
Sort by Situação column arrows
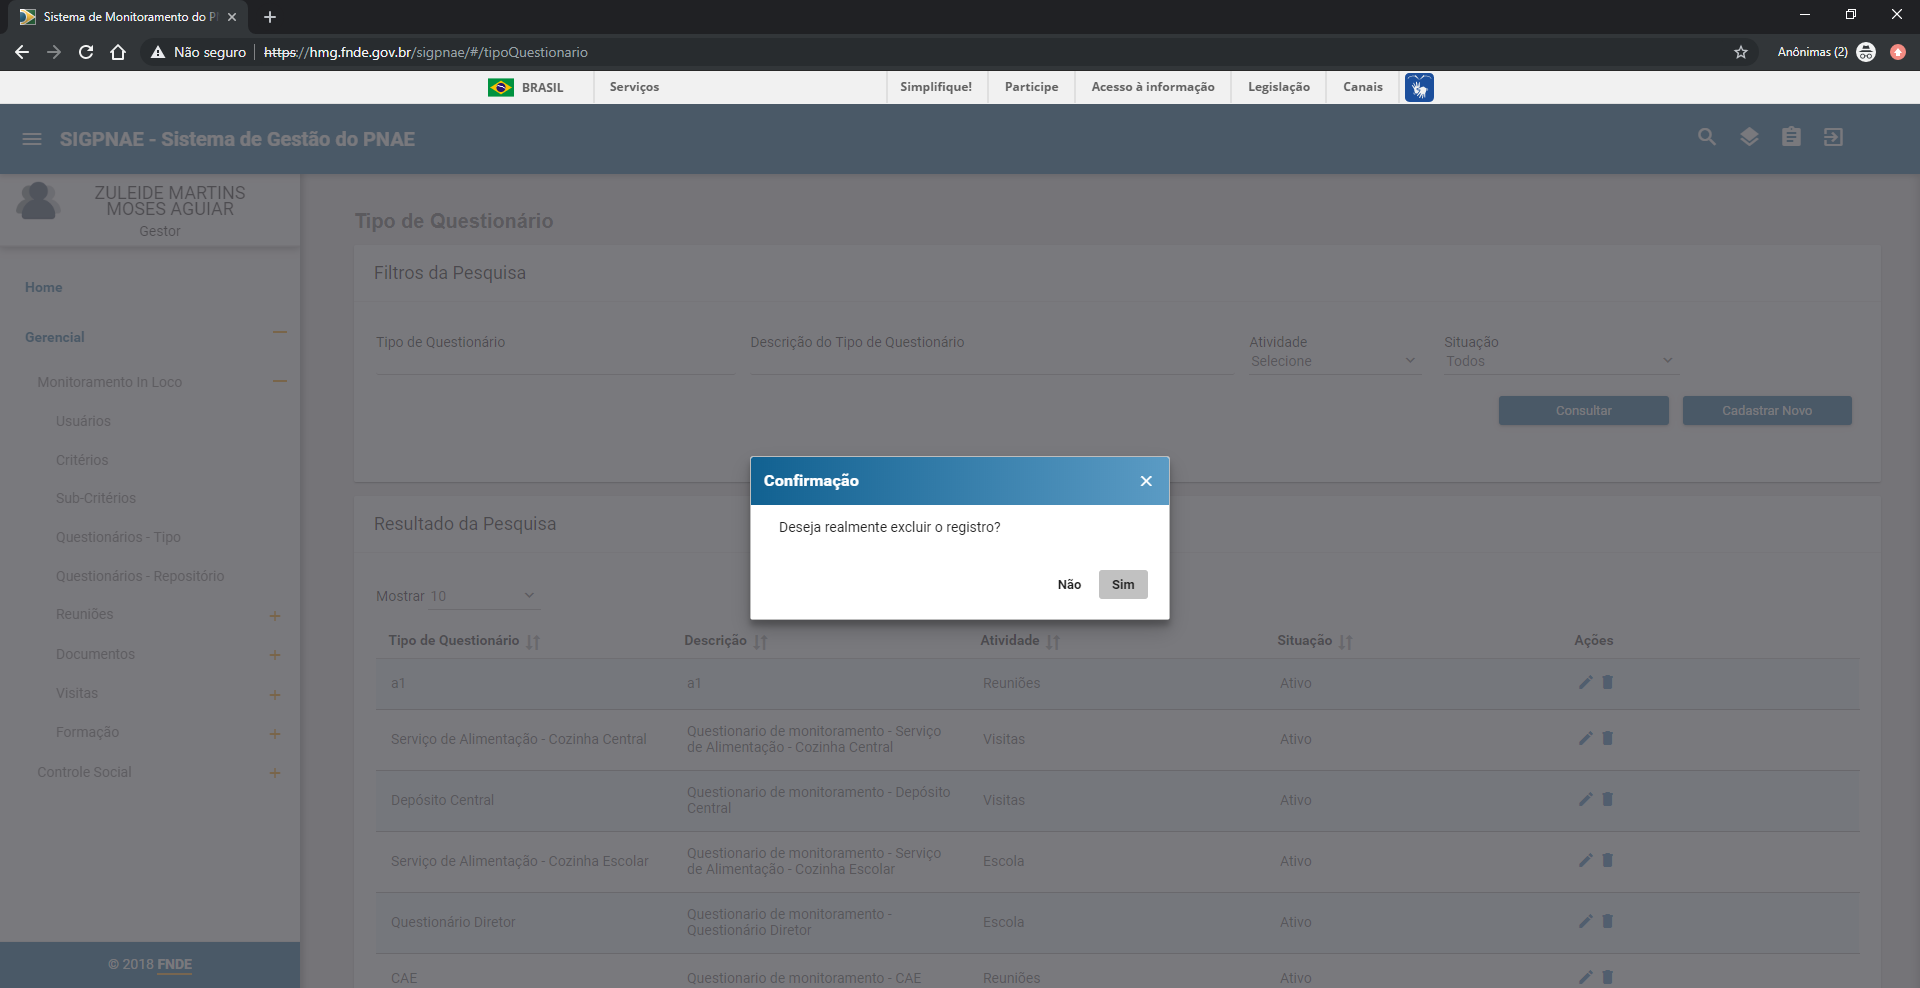pos(1346,642)
